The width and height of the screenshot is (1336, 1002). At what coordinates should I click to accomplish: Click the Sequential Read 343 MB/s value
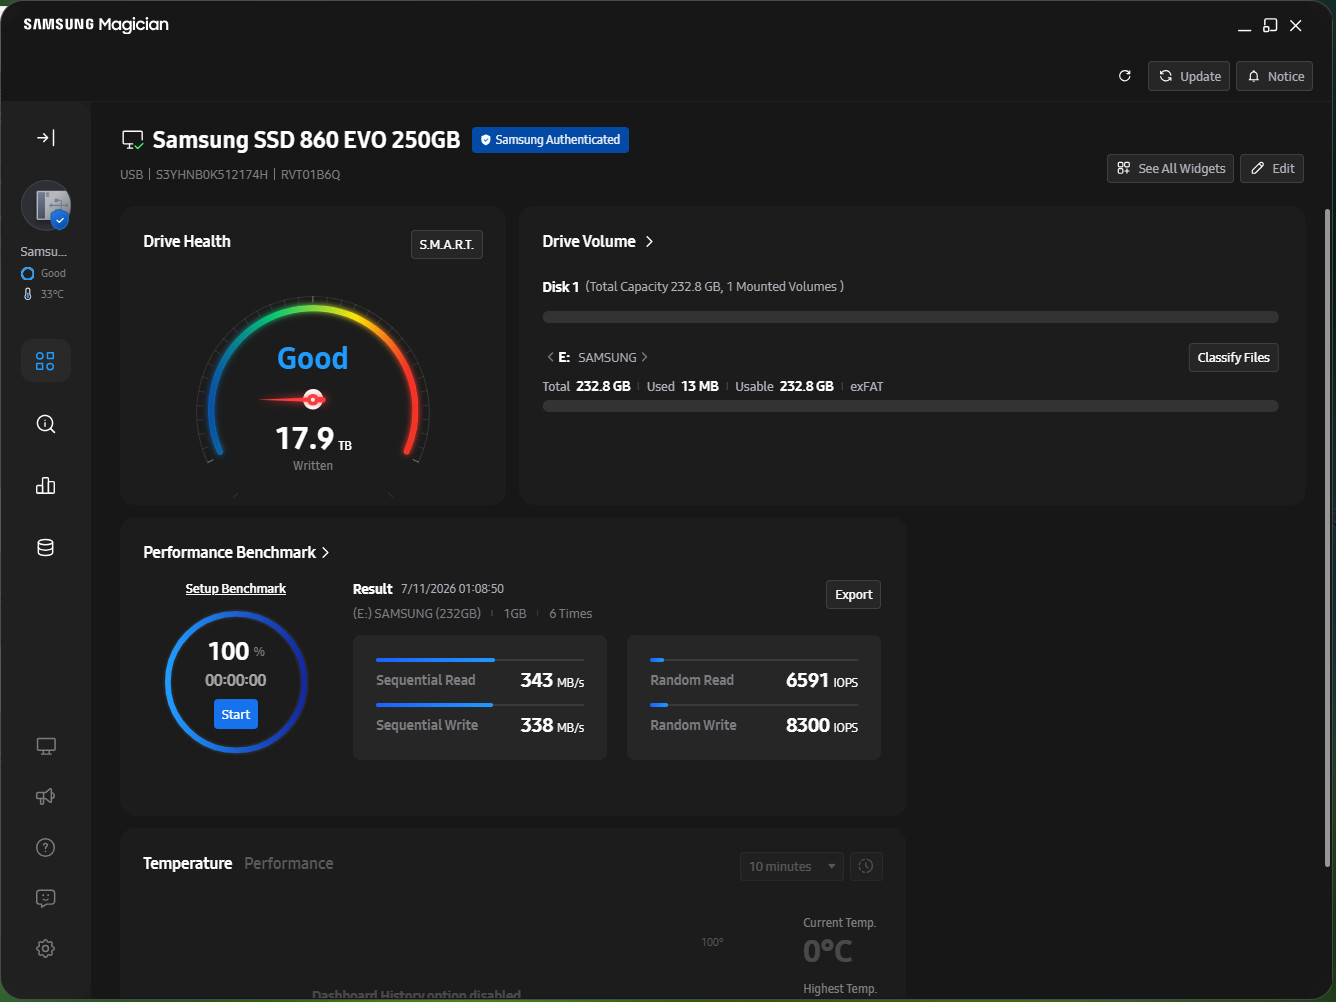(552, 681)
